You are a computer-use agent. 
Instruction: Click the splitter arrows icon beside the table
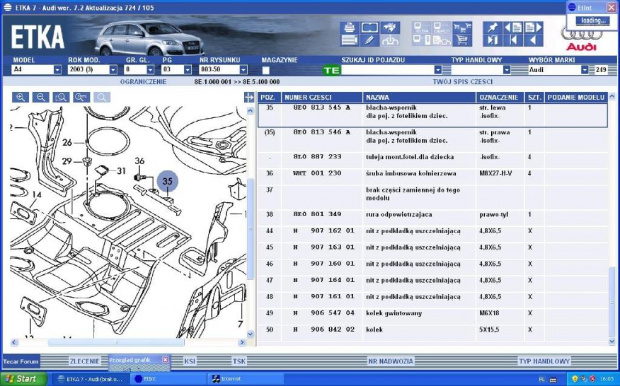249,97
